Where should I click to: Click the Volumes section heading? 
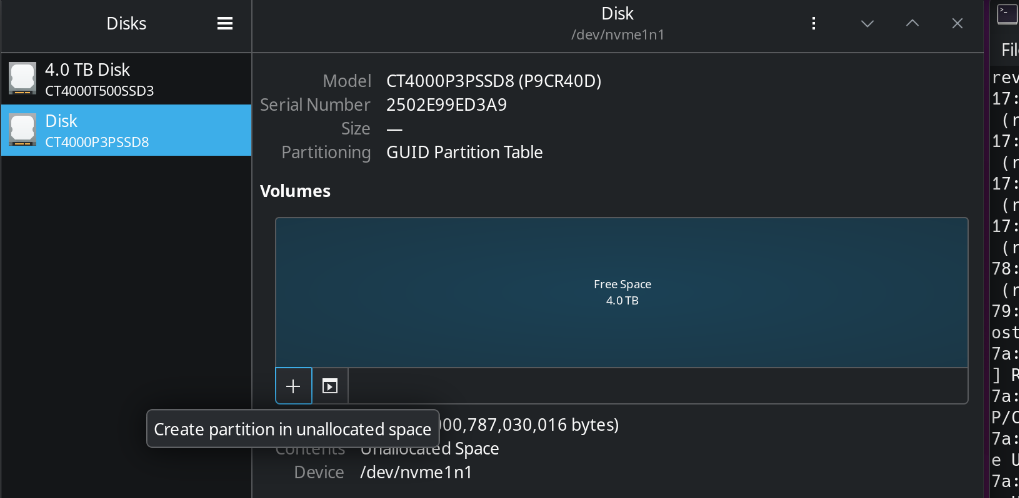[x=295, y=191]
